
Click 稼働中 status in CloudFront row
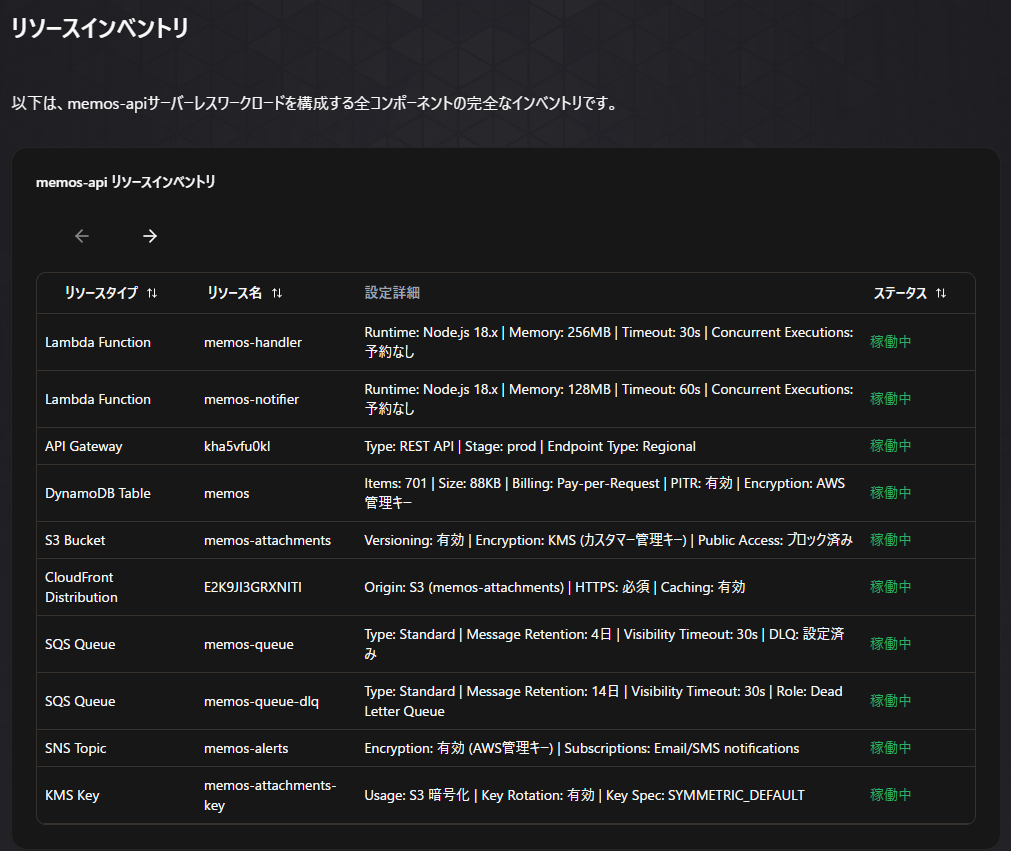pyautogui.click(x=890, y=587)
